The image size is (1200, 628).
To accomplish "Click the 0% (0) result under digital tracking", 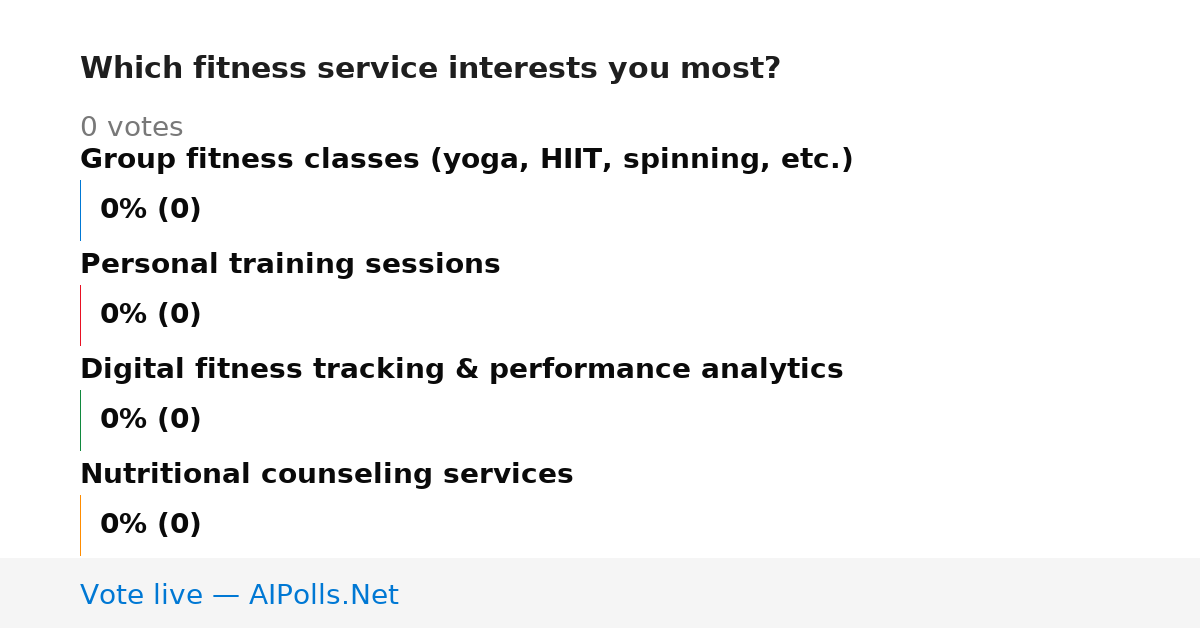I will click(x=150, y=420).
